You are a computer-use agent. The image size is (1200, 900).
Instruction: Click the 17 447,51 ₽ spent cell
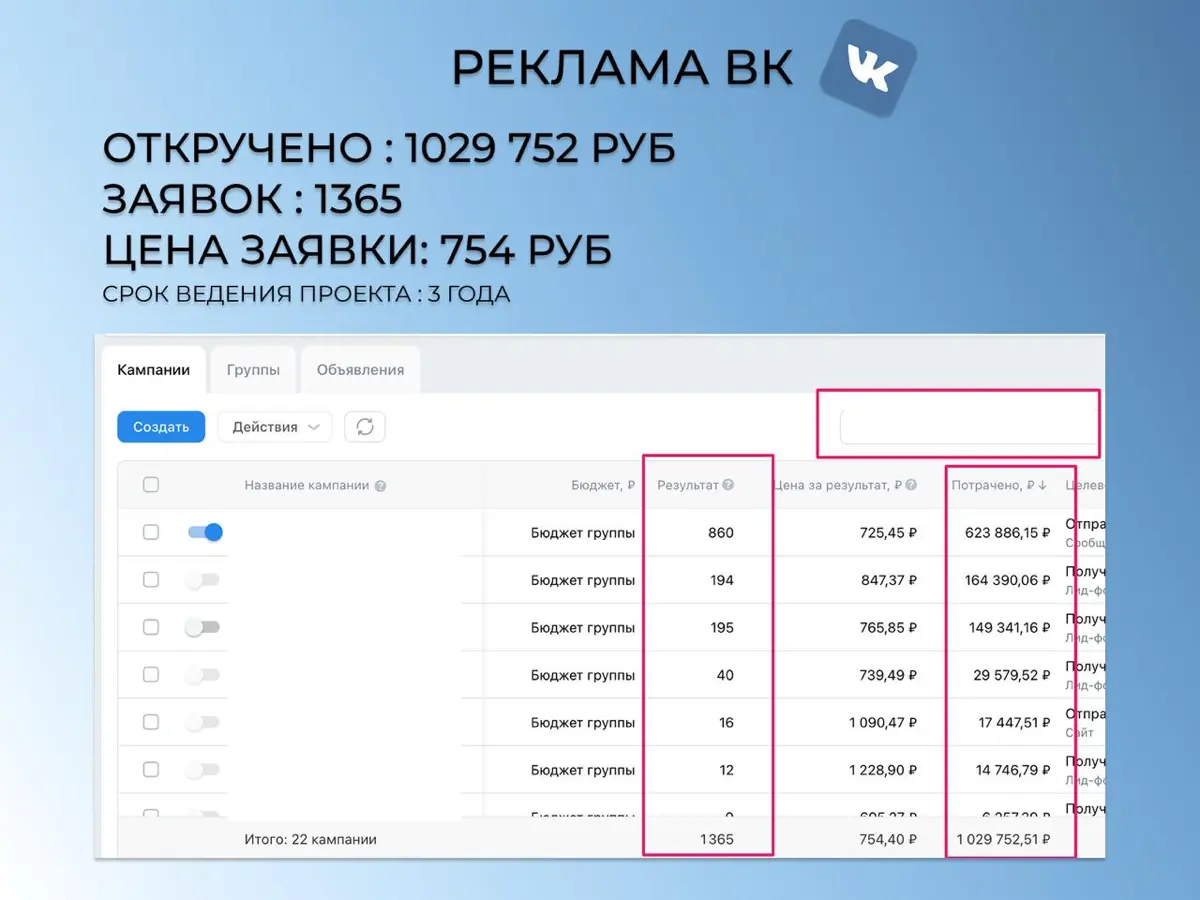point(1014,723)
